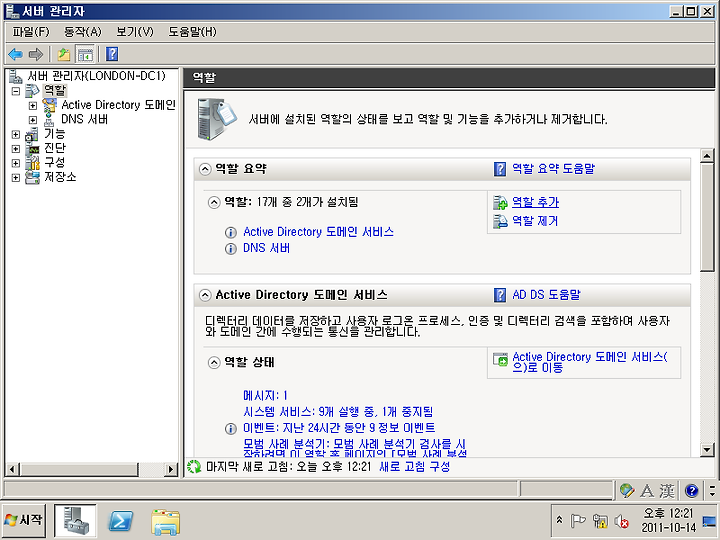The image size is (720, 540).
Task: Click the language bar help icon
Action: [691, 491]
